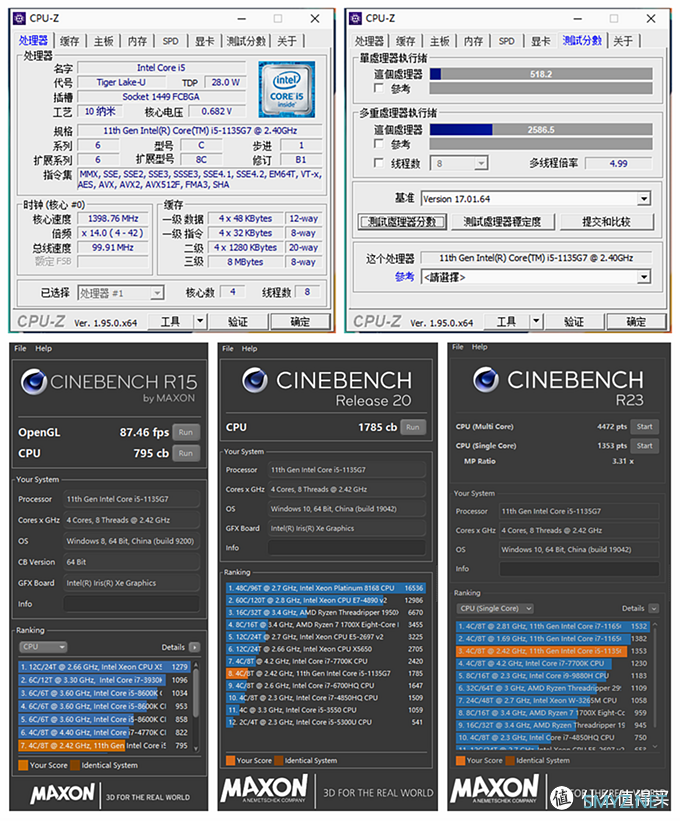This screenshot has width=680, height=821.
Task: Expand Details arrow in Cinebench R15
Action: 194,647
